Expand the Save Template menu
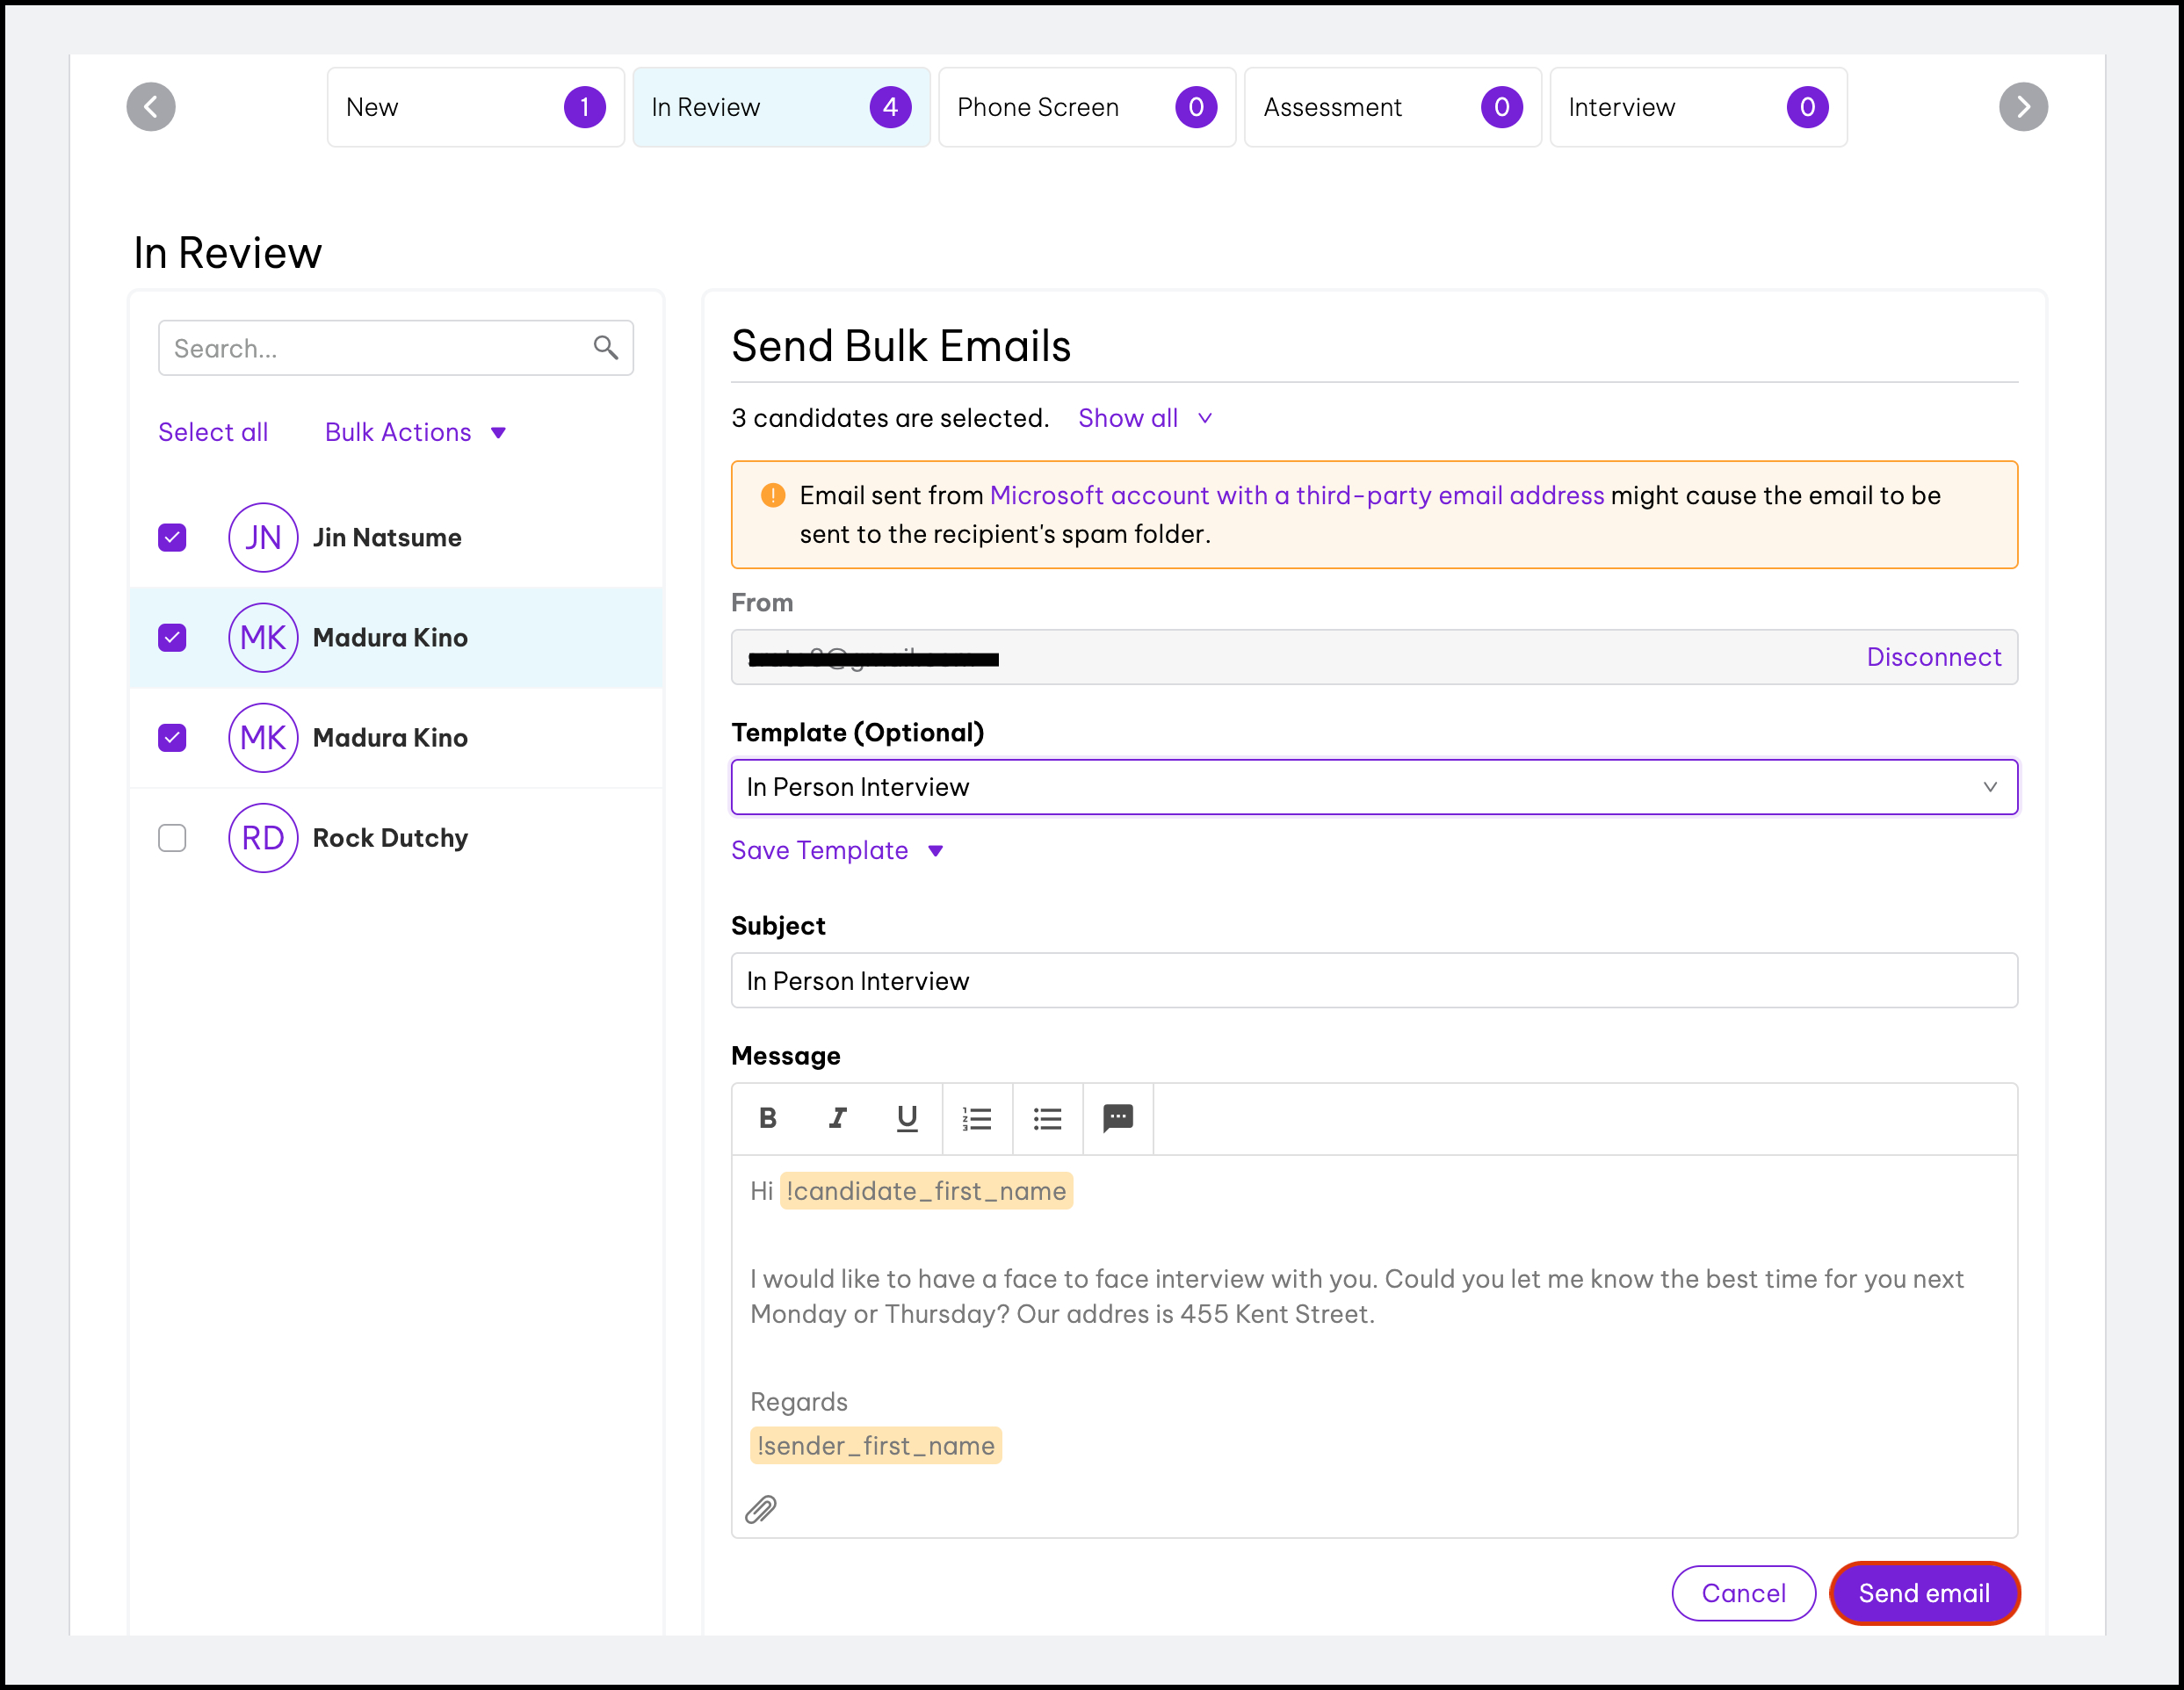The height and width of the screenshot is (1690, 2184). click(837, 850)
